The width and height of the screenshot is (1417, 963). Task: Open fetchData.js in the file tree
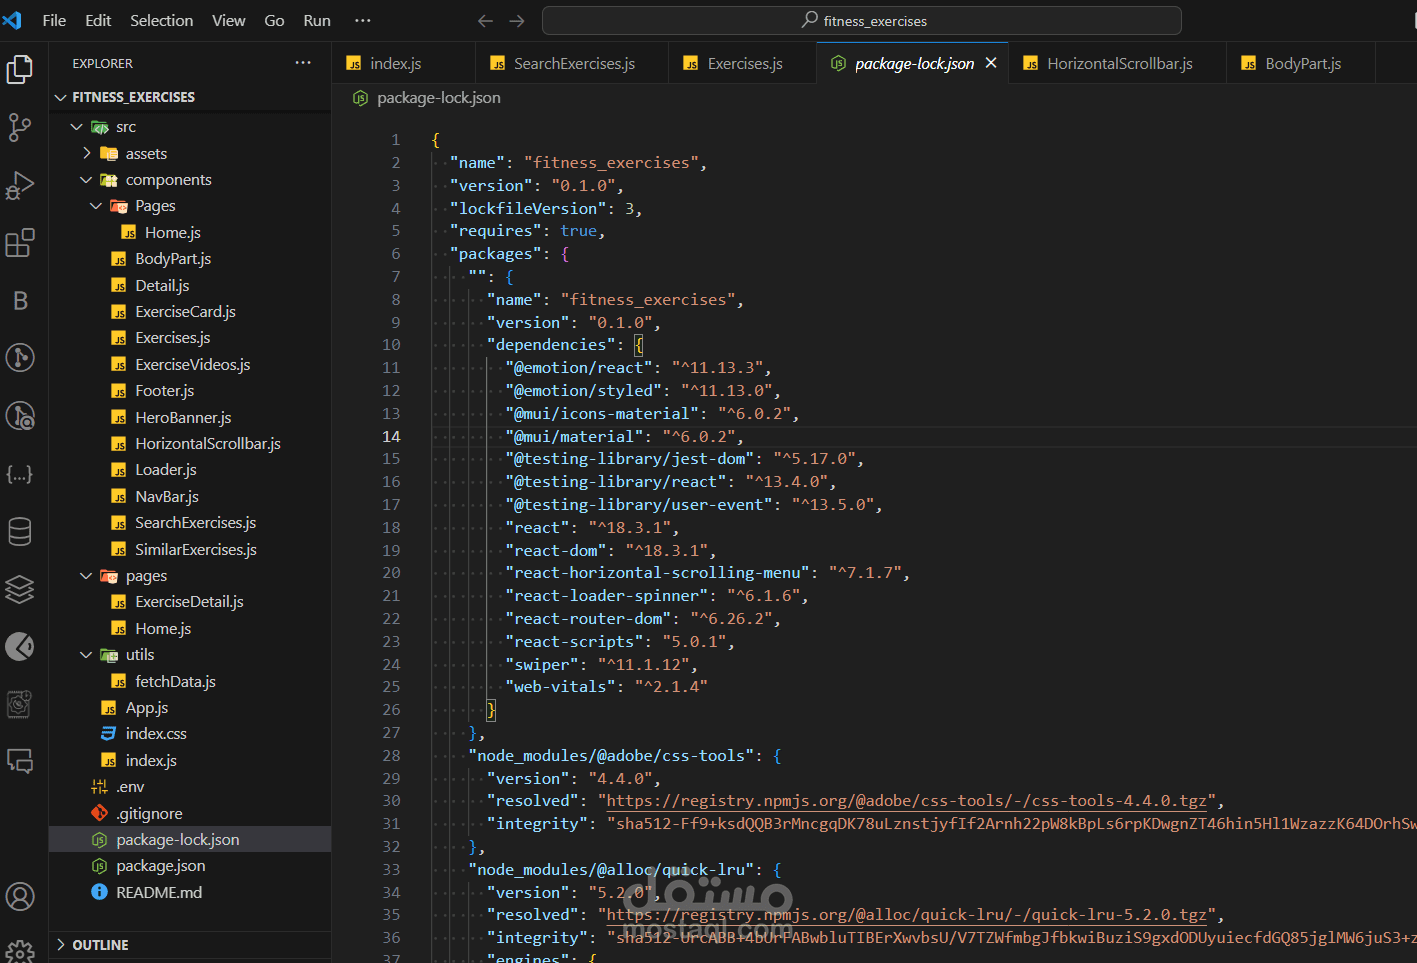(x=175, y=682)
